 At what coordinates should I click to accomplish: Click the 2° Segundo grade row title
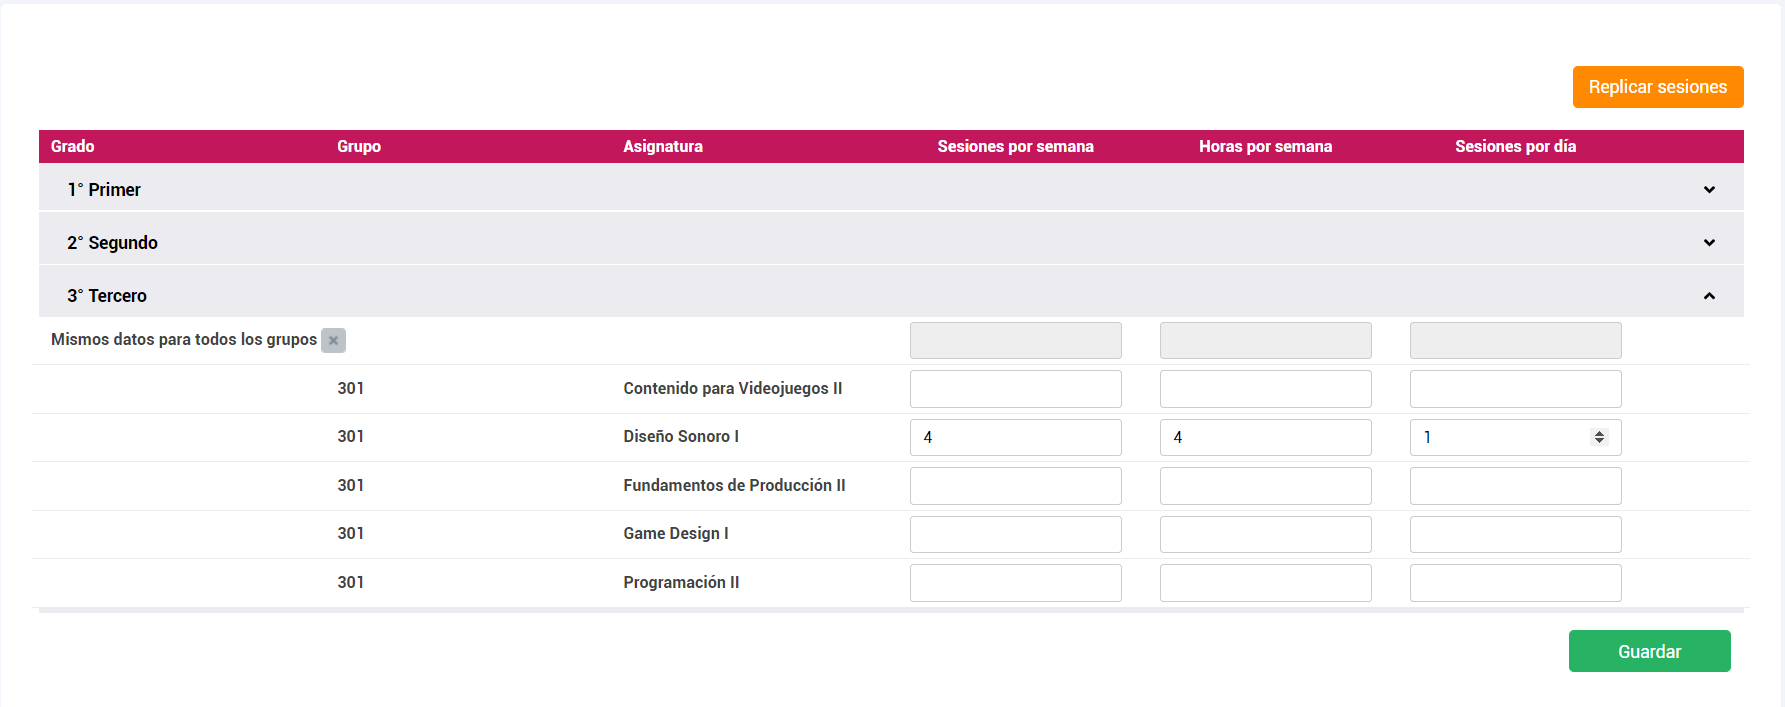pos(113,243)
